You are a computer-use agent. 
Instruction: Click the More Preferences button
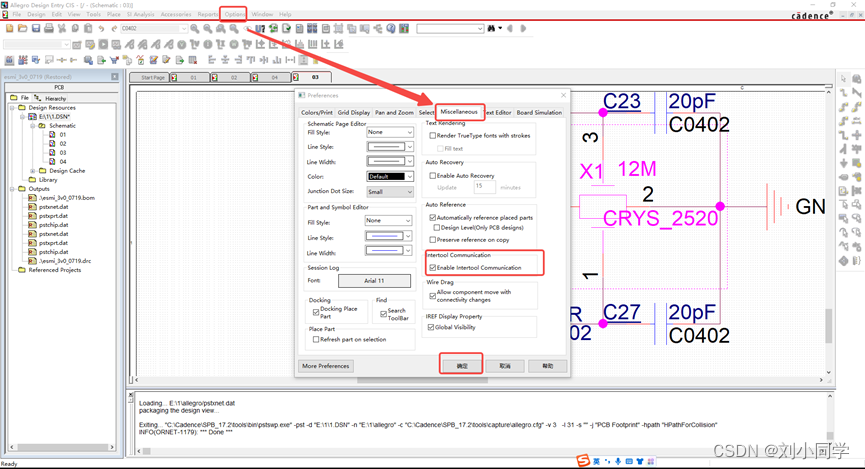click(326, 366)
